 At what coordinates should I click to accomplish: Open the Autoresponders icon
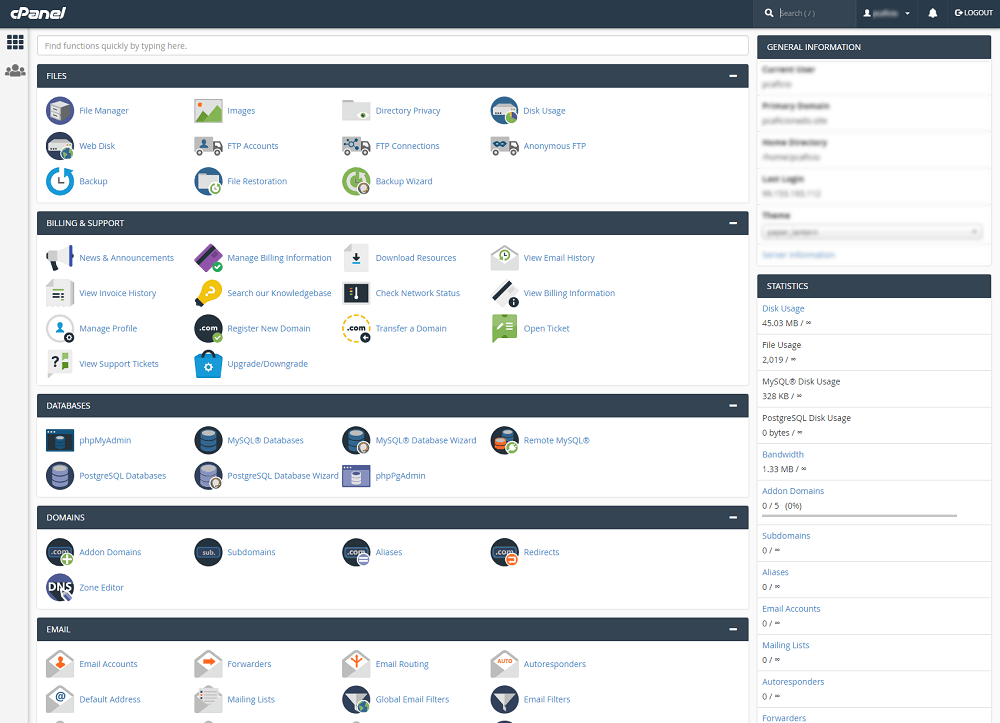coord(504,664)
